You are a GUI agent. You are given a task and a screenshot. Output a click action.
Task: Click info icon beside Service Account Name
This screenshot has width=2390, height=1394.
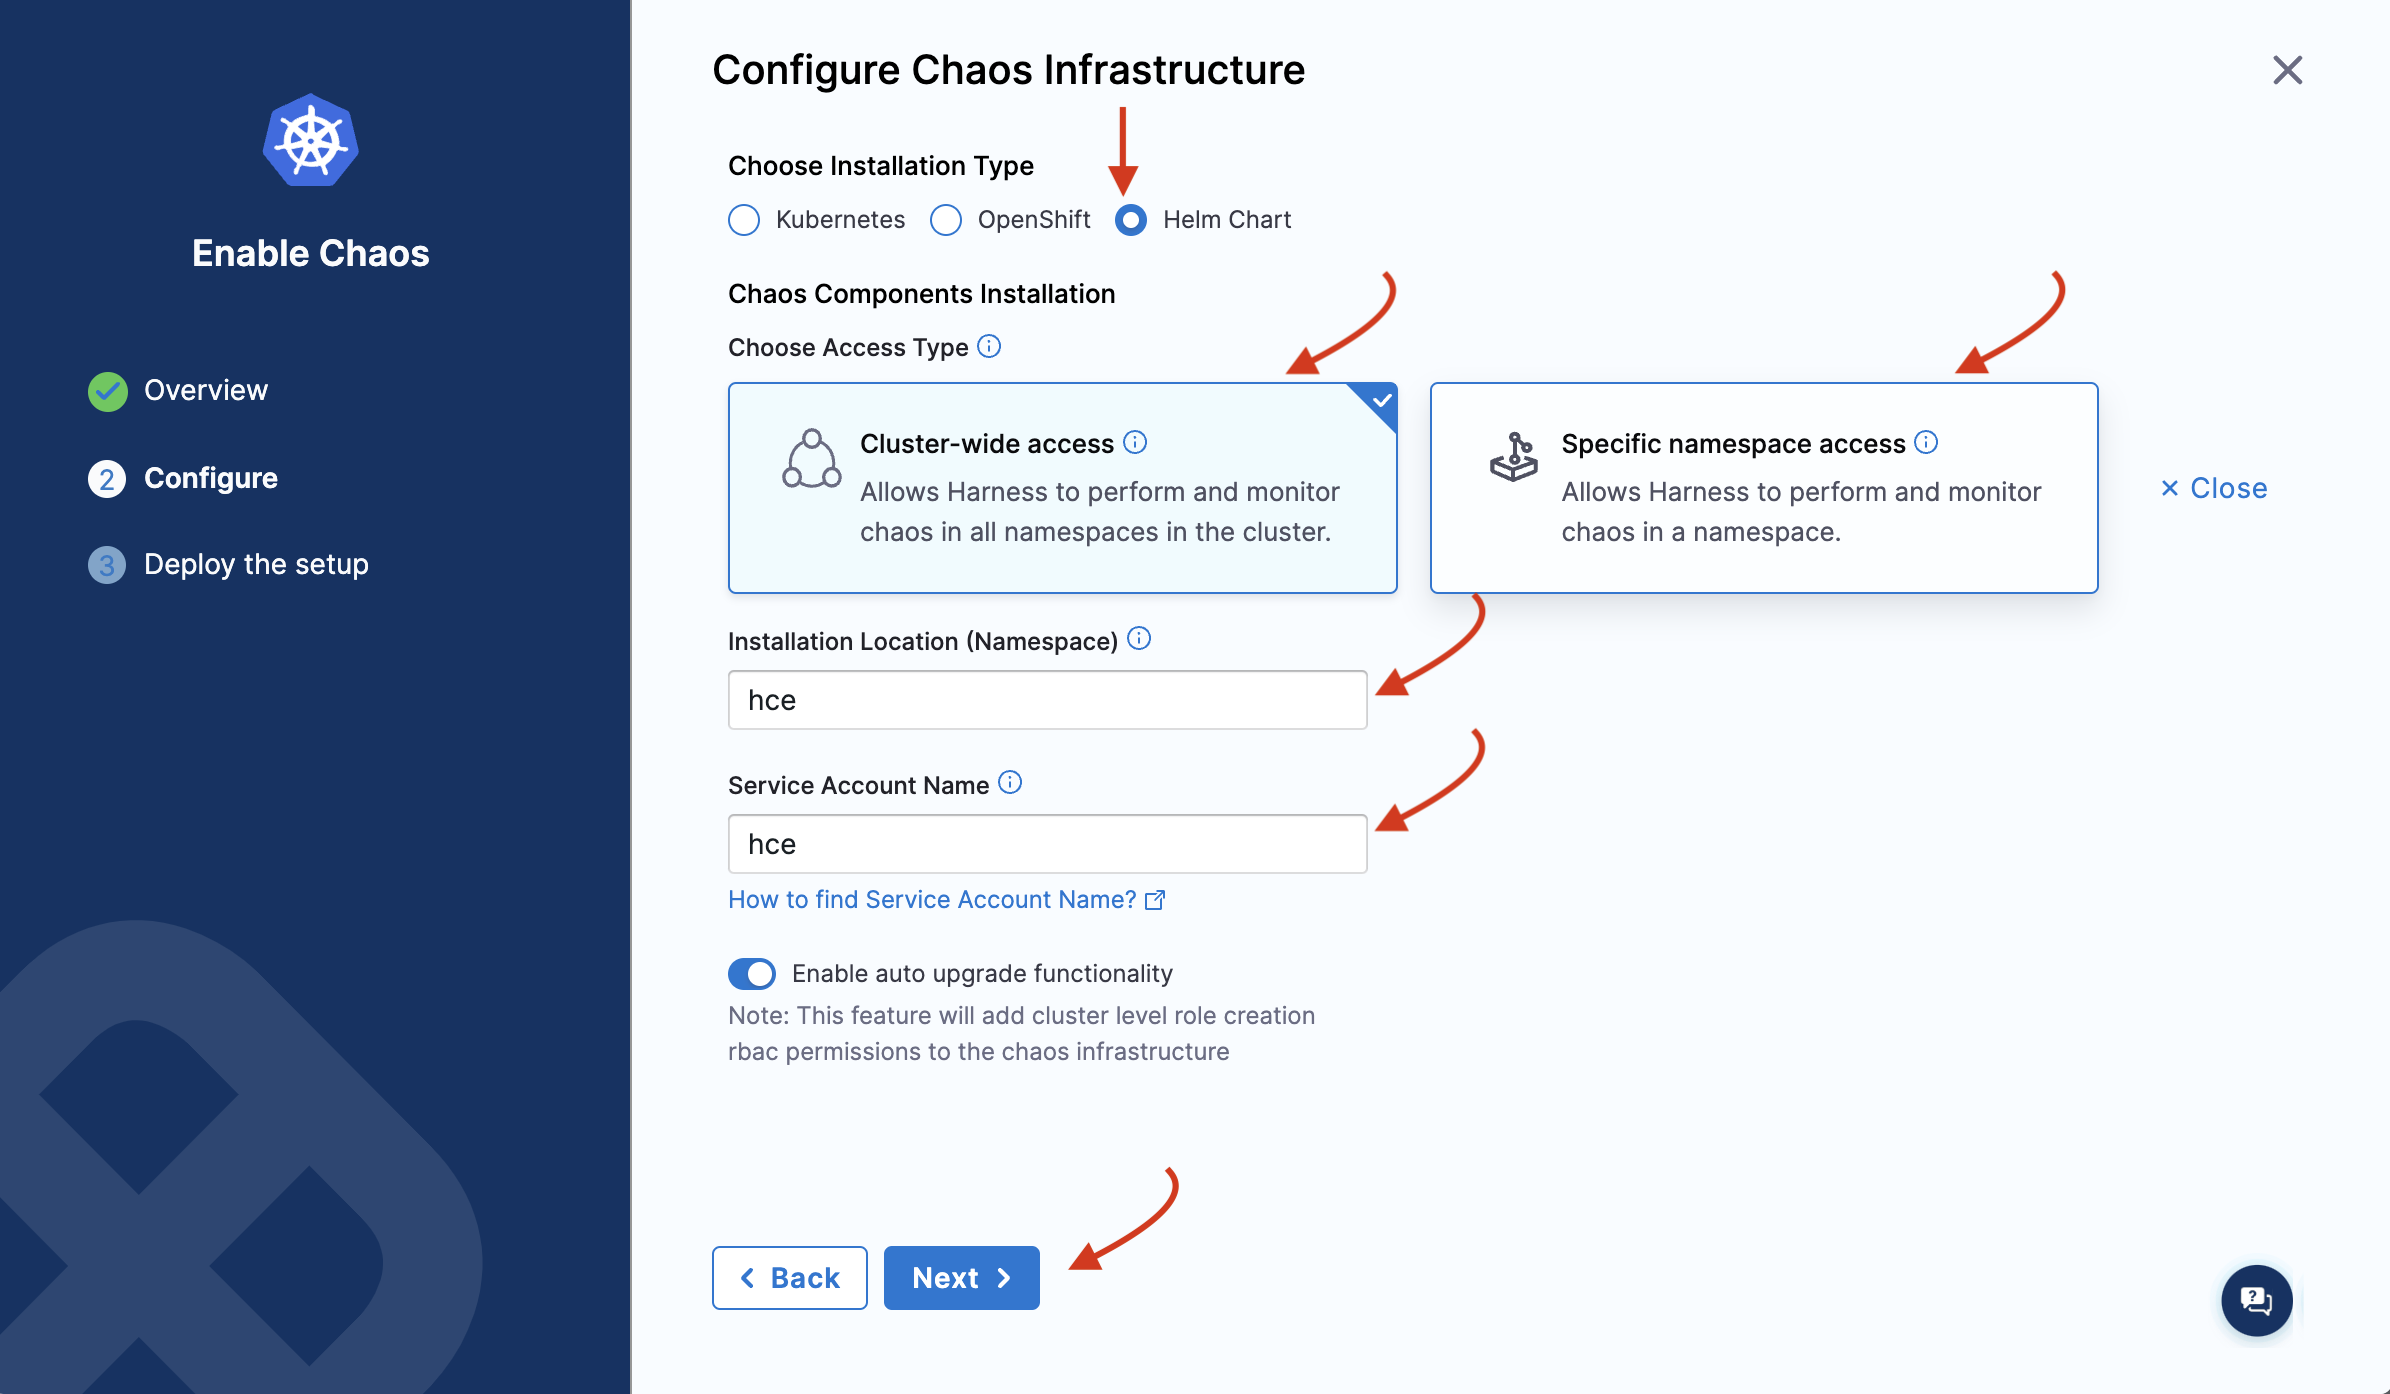[1010, 782]
